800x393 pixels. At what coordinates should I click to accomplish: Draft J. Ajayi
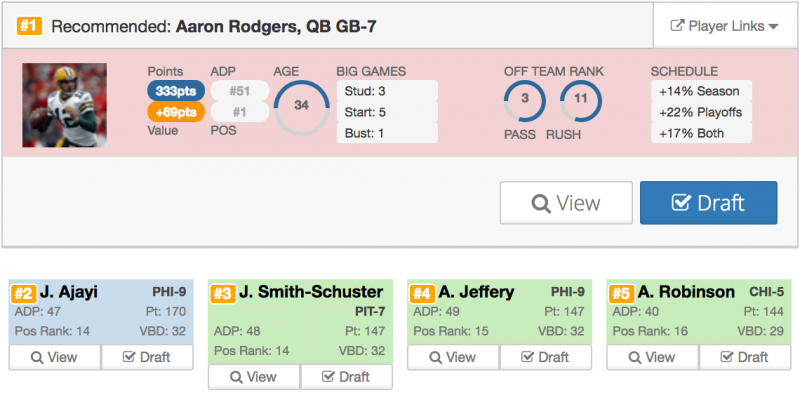[x=147, y=357]
